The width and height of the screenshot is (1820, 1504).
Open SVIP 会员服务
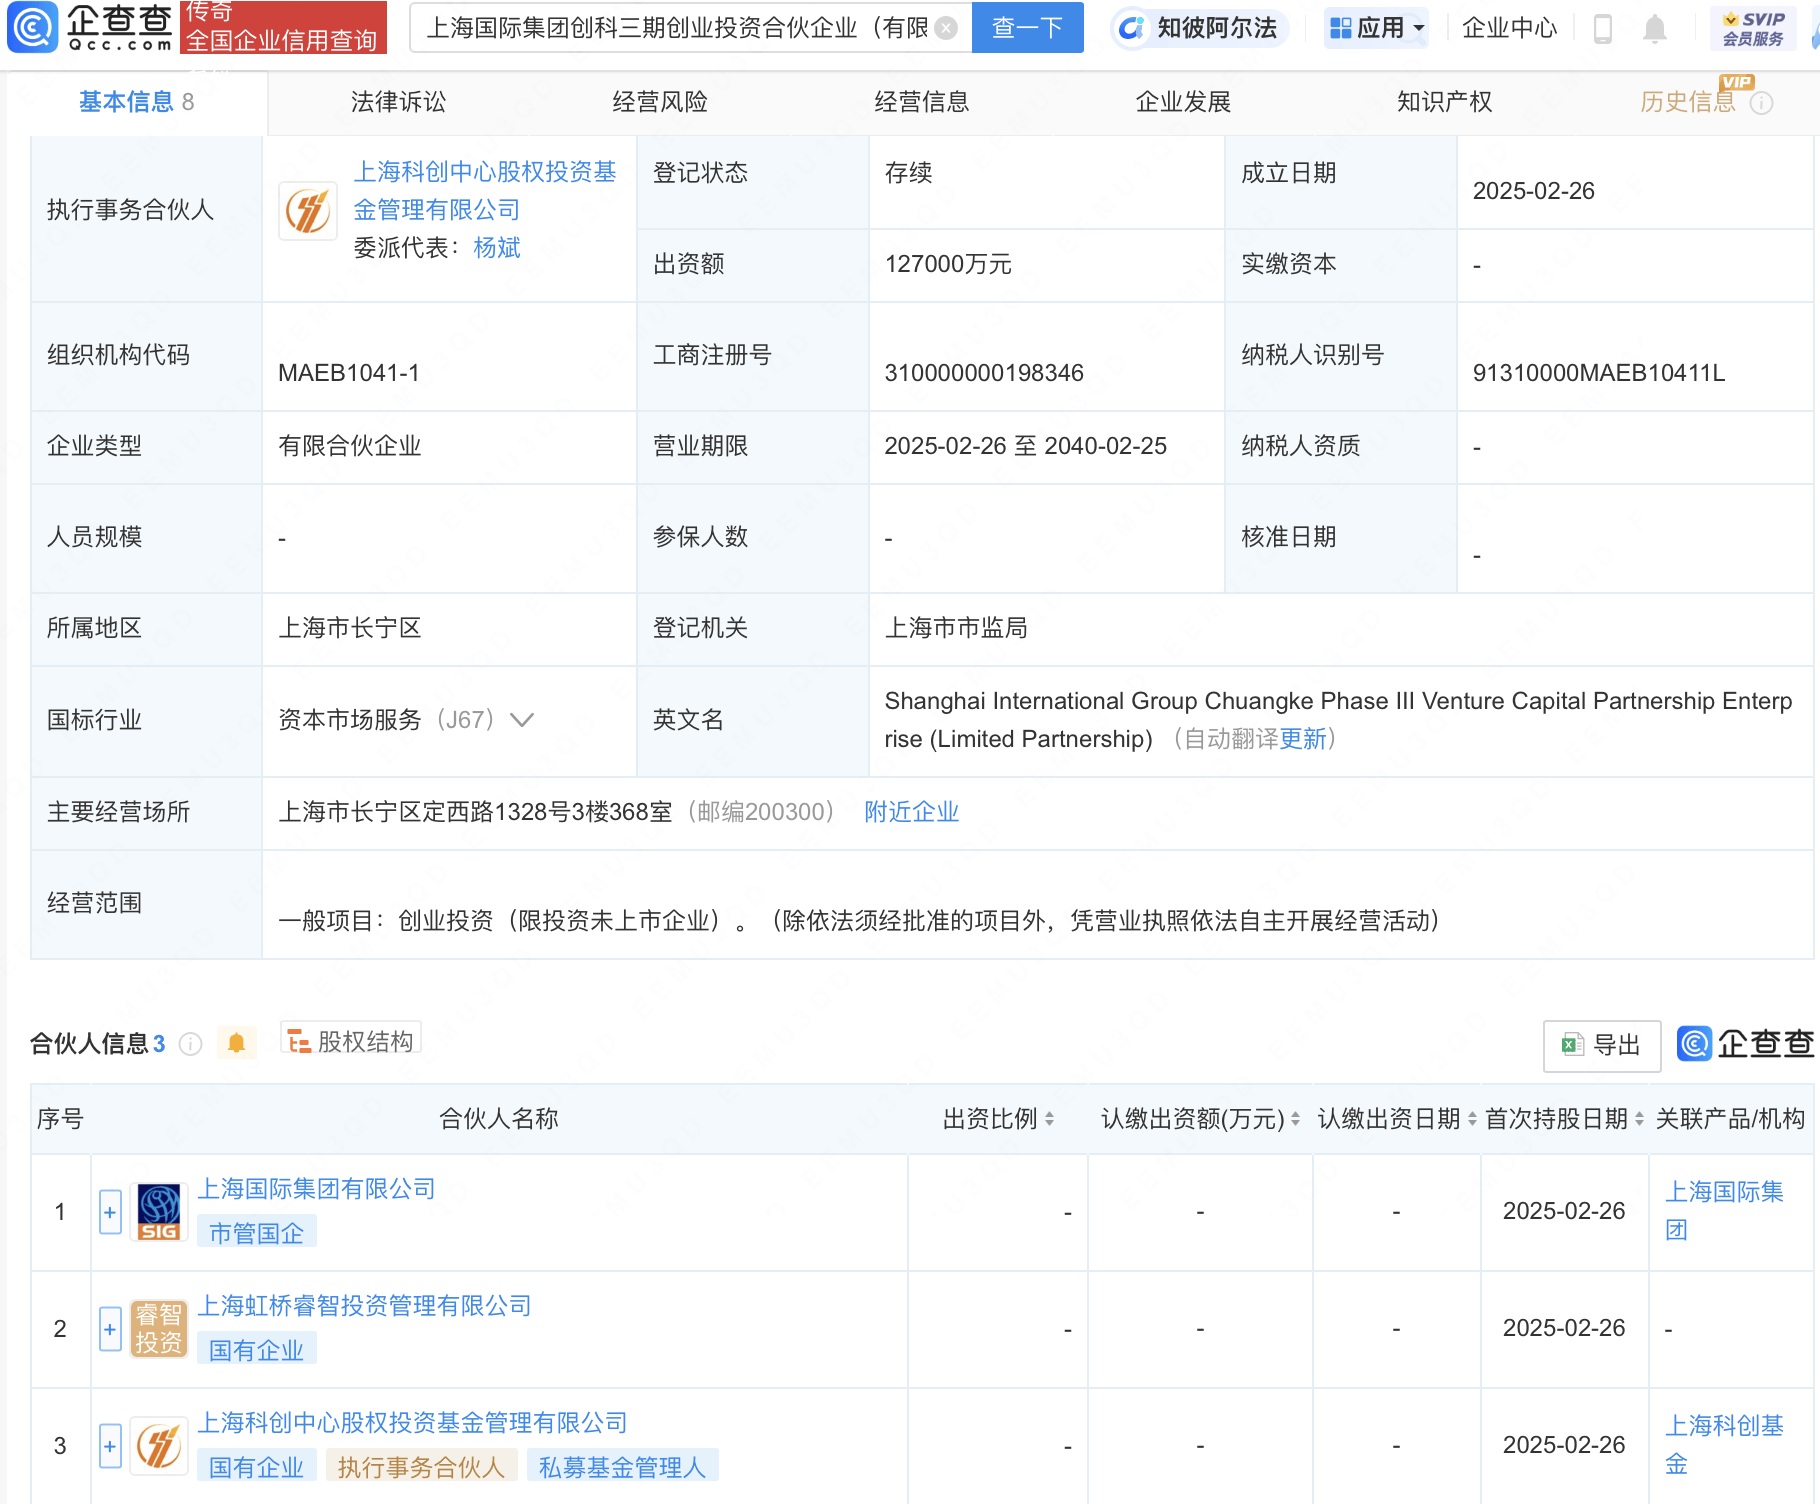pos(1752,28)
